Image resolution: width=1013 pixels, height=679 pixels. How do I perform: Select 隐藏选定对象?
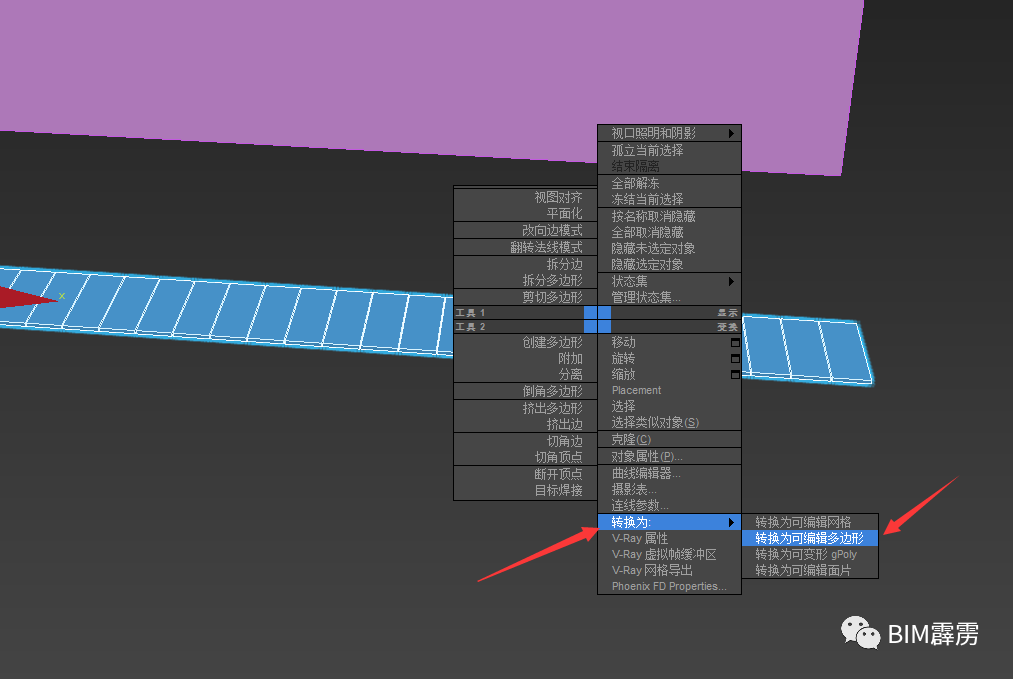(669, 264)
